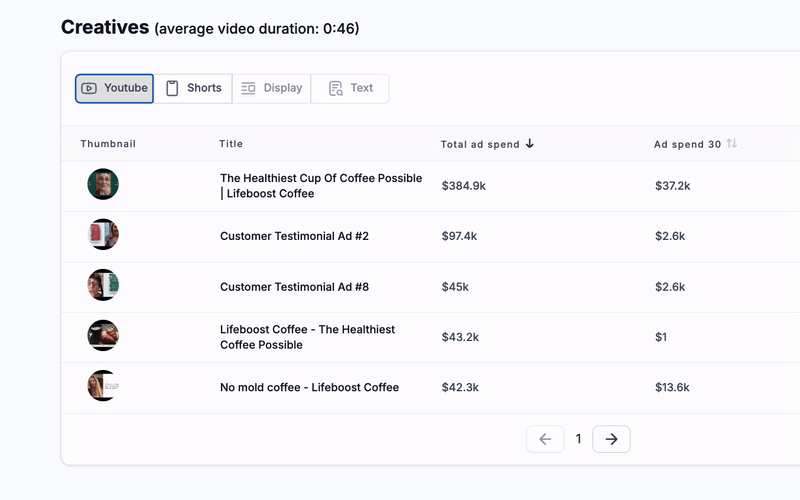Viewport: 800px width, 500px height.
Task: Click the Creatives heading
Action: [x=105, y=27]
